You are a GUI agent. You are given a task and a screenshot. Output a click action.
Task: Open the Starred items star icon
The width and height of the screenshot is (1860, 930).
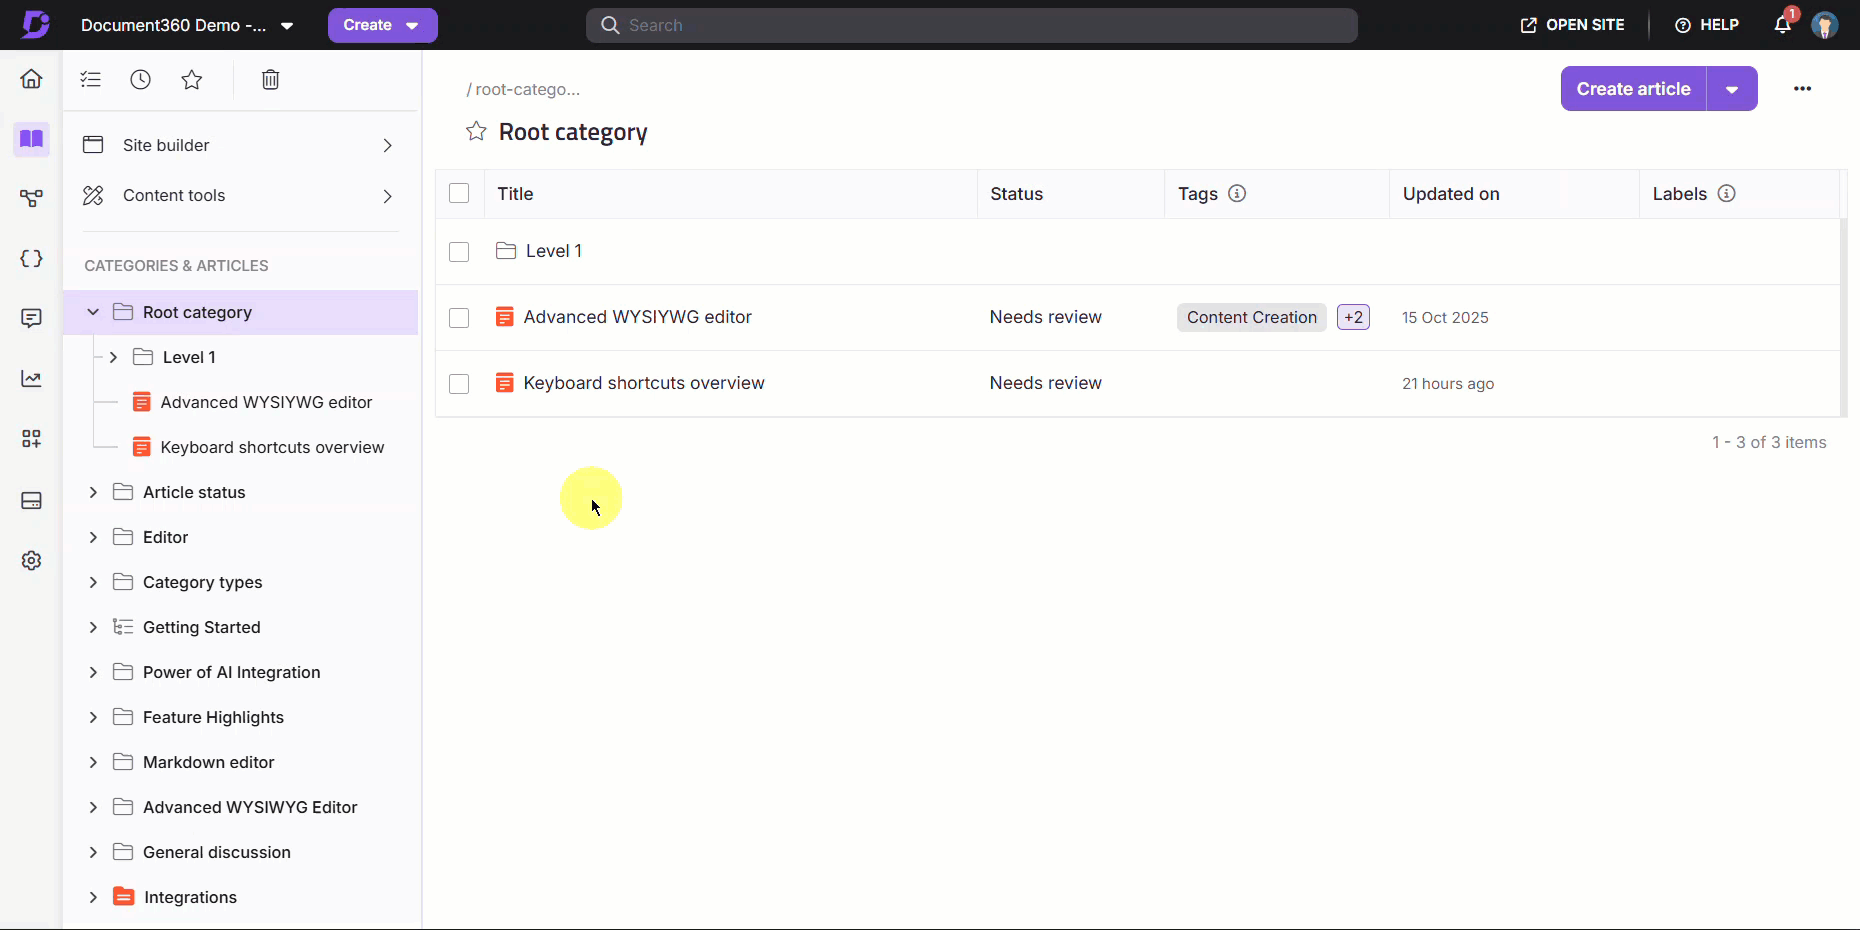click(192, 80)
